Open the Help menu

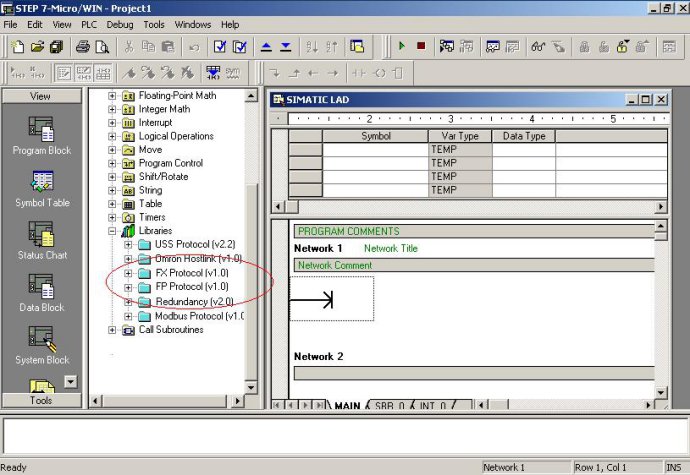click(x=230, y=25)
